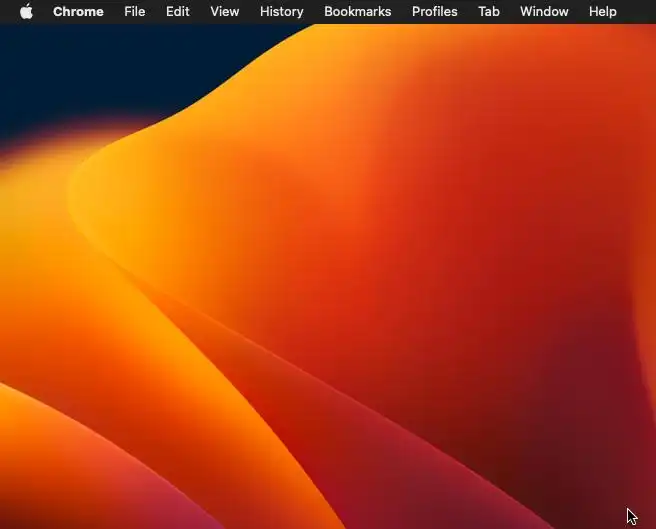Open the Tab menu
The width and height of the screenshot is (656, 529).
tap(489, 11)
